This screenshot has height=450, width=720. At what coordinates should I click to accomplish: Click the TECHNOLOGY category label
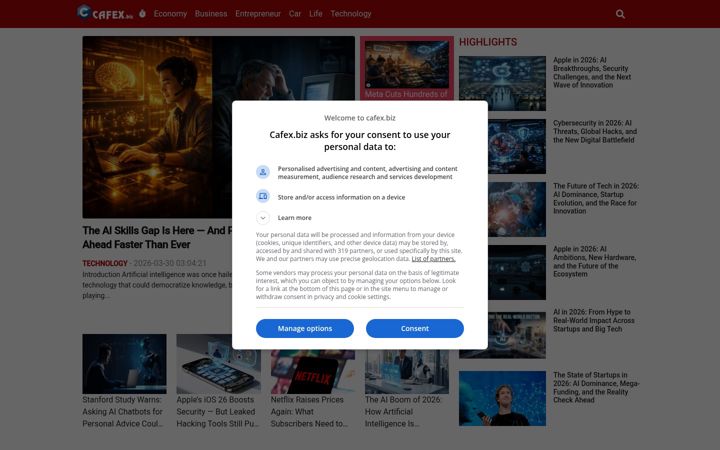pos(105,263)
